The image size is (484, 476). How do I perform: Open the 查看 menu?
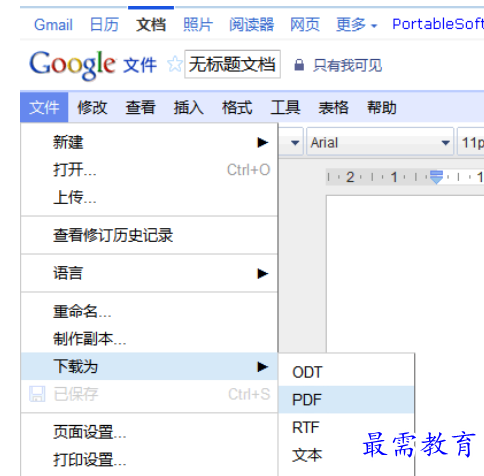[x=140, y=107]
